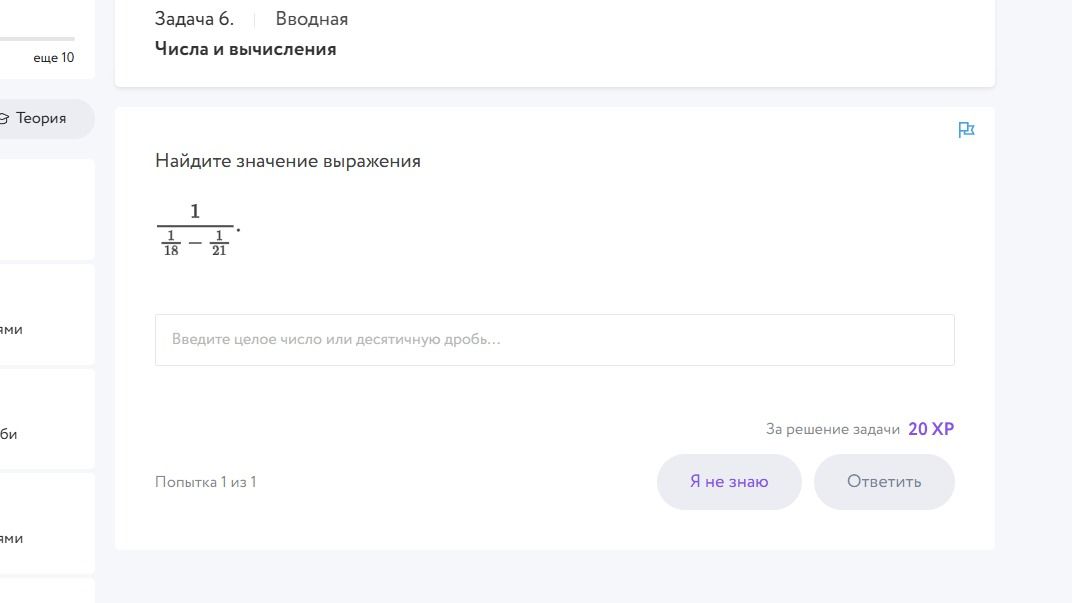Select the sidebar card ending in "би"
This screenshot has height=603, width=1072.
coord(47,418)
